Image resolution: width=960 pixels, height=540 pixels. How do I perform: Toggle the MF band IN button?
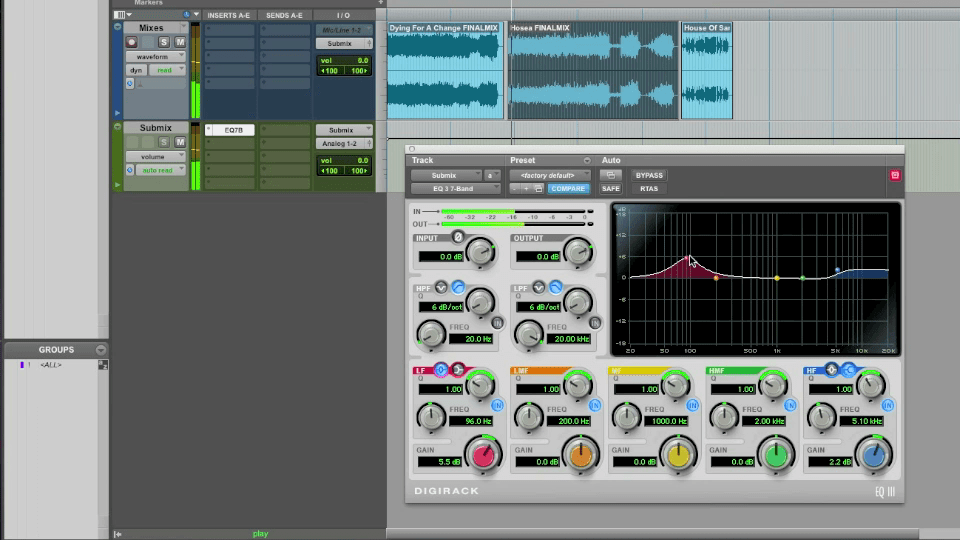point(692,405)
